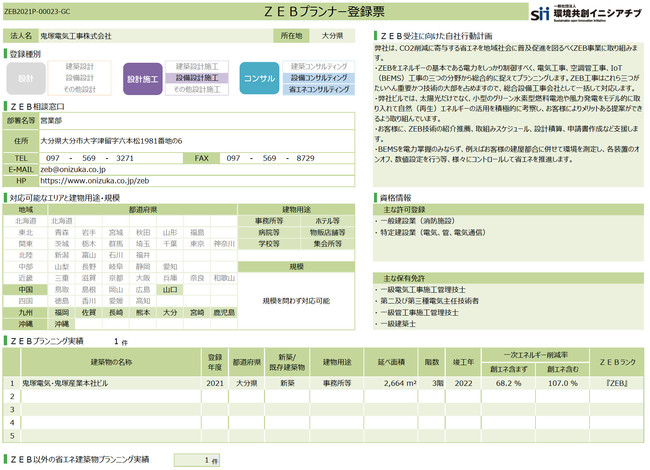Image resolution: width=650 pixels, height=470 pixels.
Task: Select the 鹿児島 prefecture cell
Action: pyautogui.click(x=224, y=312)
